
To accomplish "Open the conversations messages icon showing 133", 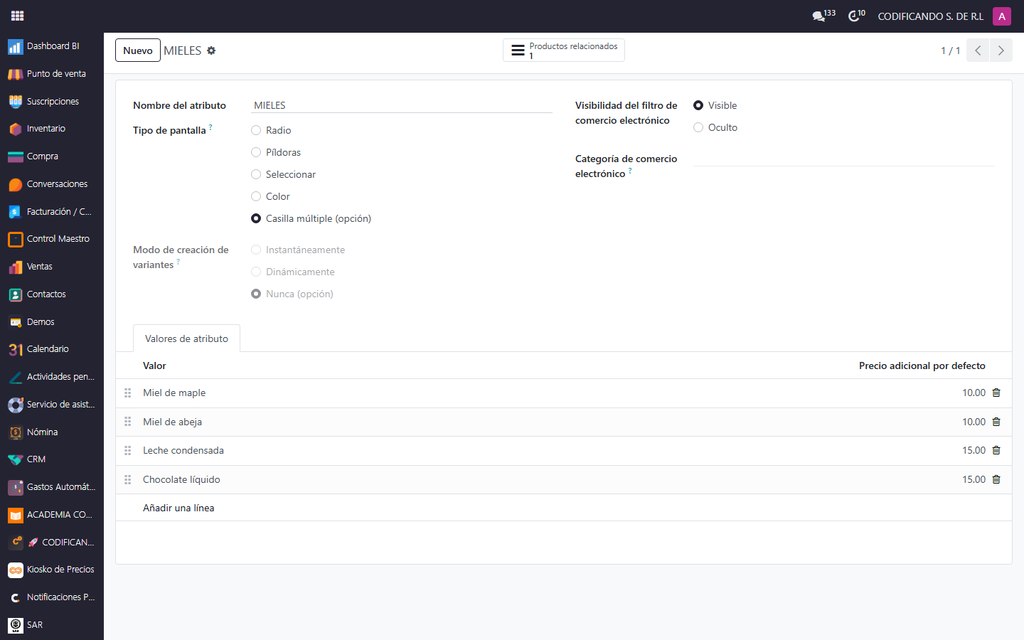I will click(x=823, y=16).
